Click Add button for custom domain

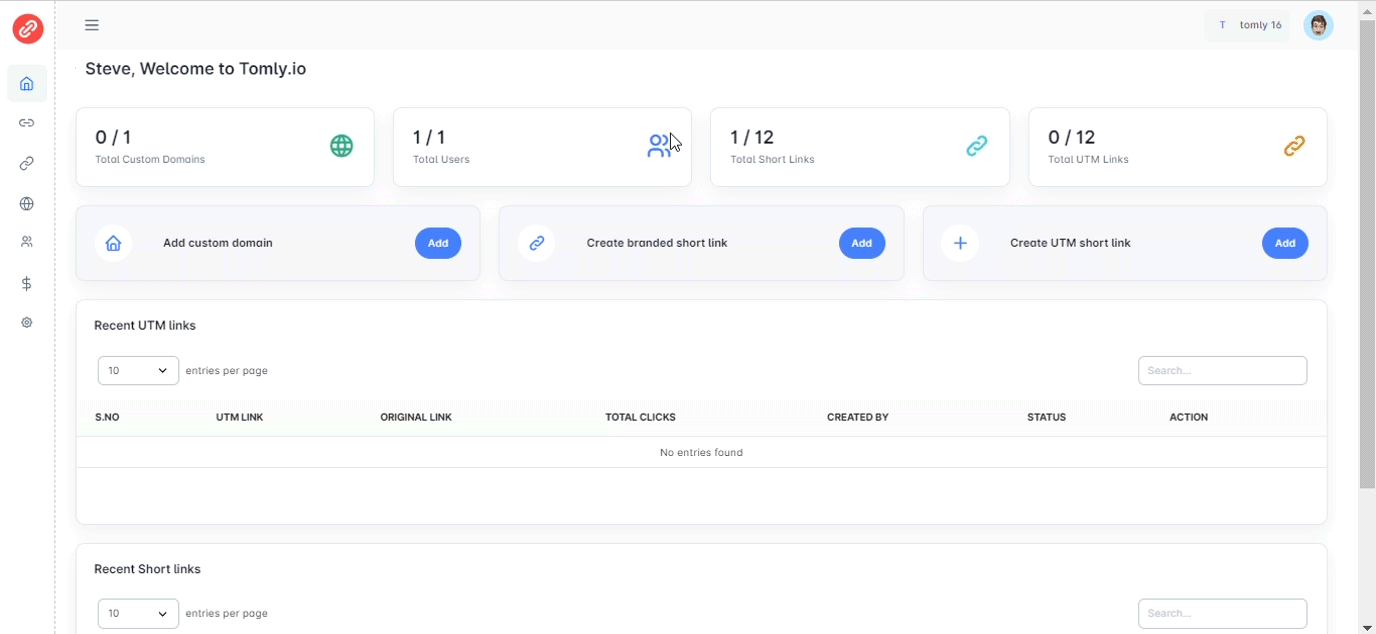point(438,243)
